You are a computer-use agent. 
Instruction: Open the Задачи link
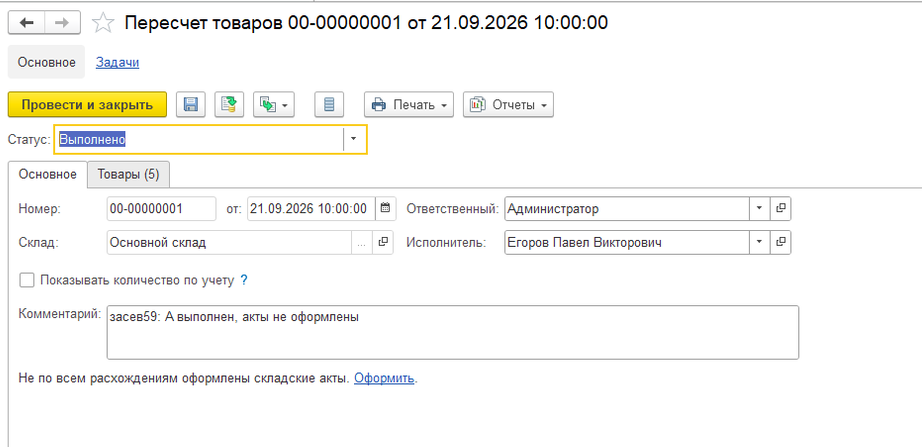click(118, 62)
